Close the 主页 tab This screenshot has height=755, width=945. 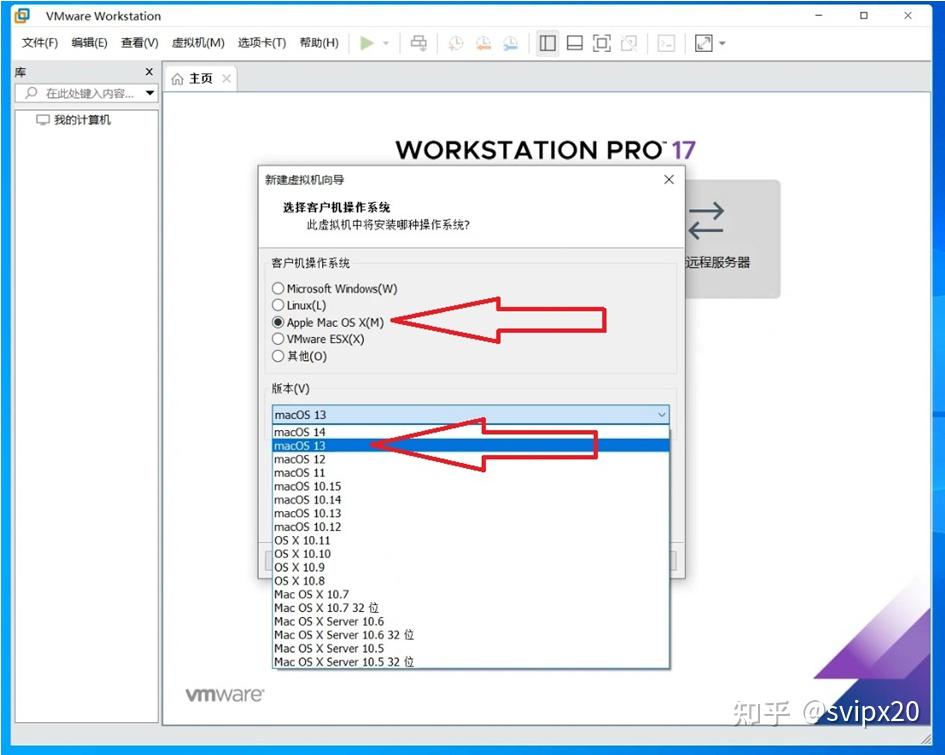pyautogui.click(x=227, y=78)
